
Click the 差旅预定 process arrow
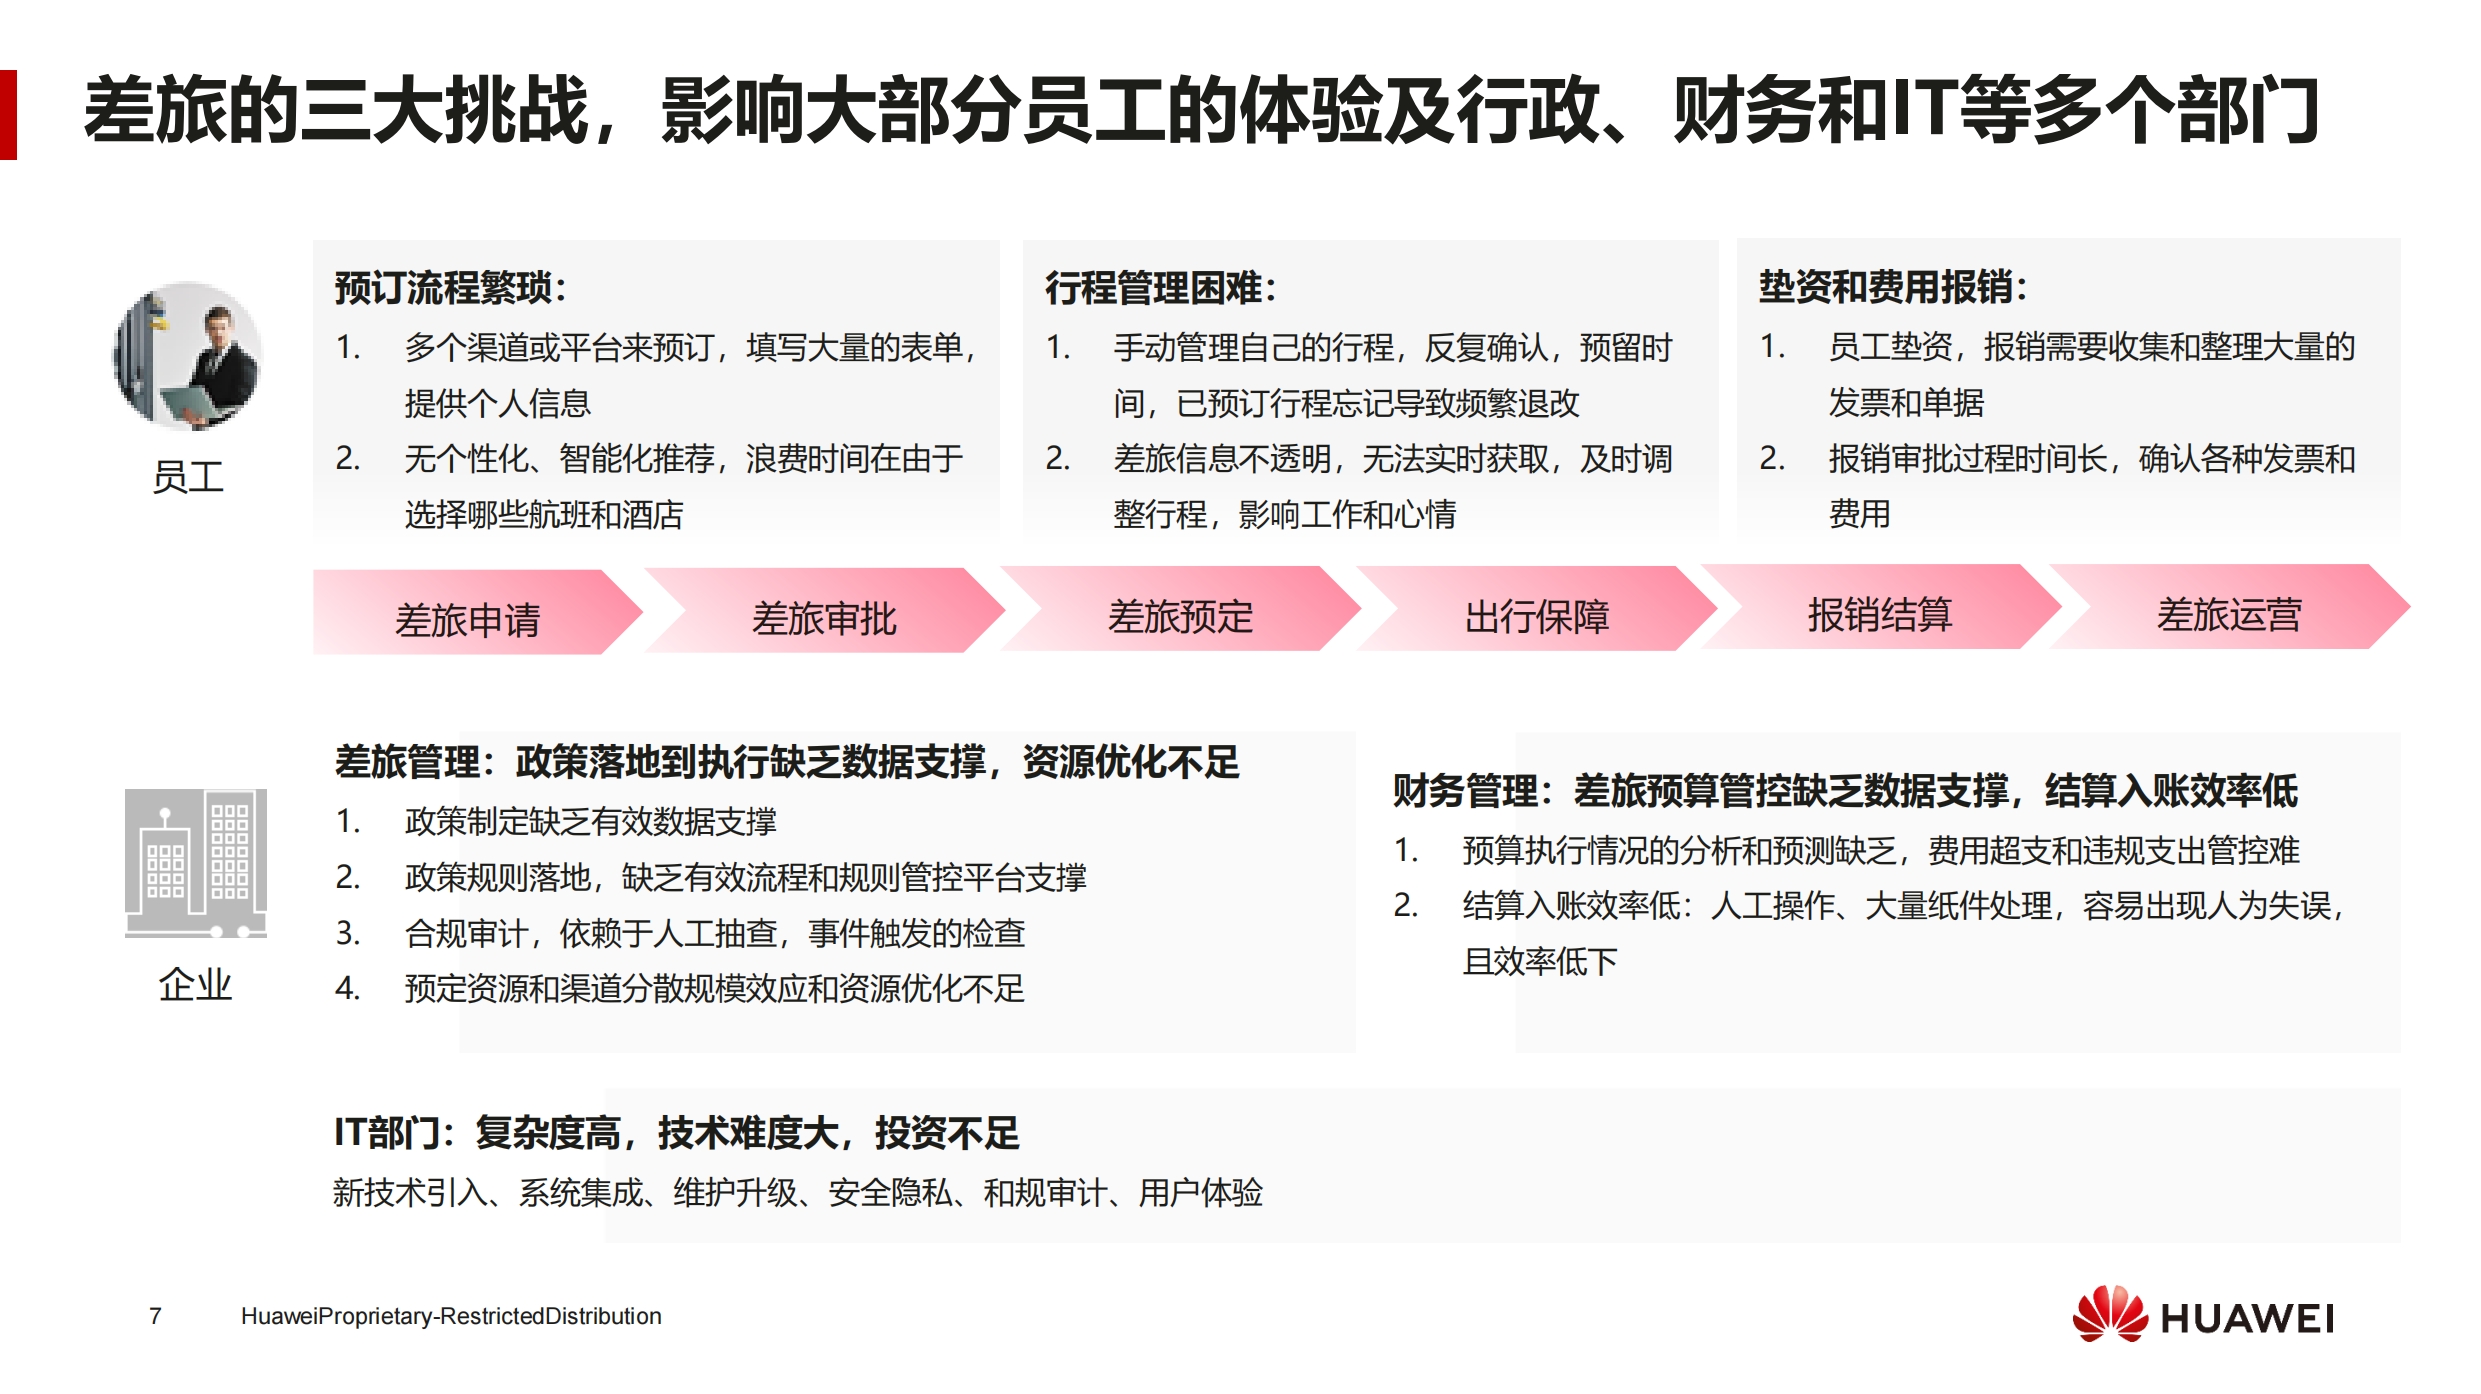pos(1180,615)
